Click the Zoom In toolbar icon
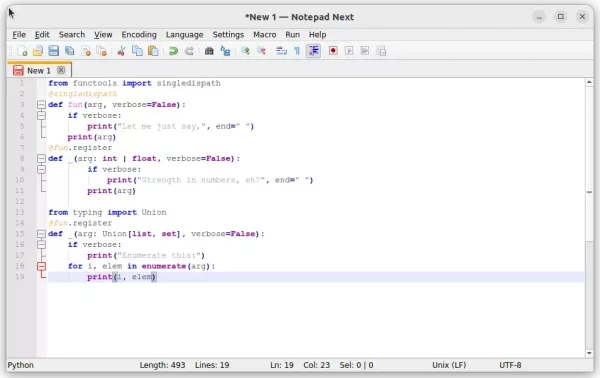Viewport: 600px width, 378px height. point(245,51)
